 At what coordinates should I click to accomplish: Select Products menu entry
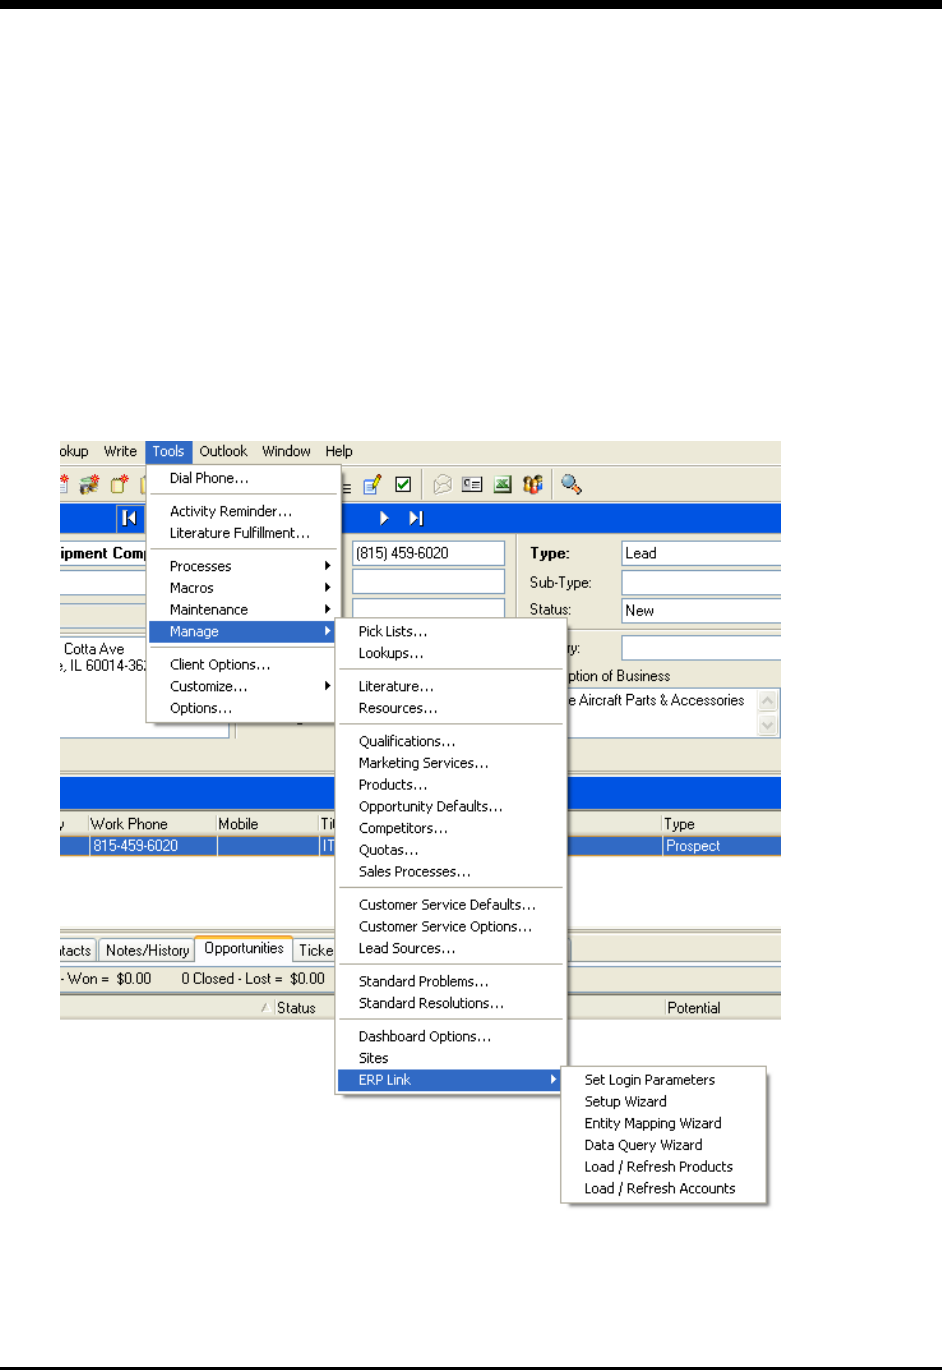(x=450, y=785)
